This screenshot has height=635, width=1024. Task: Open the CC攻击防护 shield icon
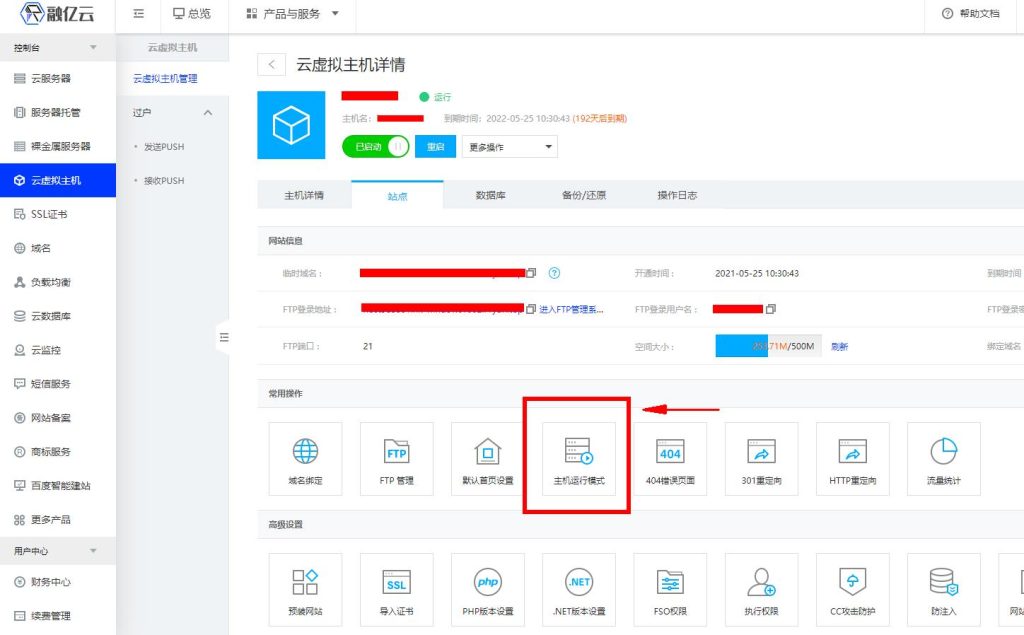click(852, 583)
